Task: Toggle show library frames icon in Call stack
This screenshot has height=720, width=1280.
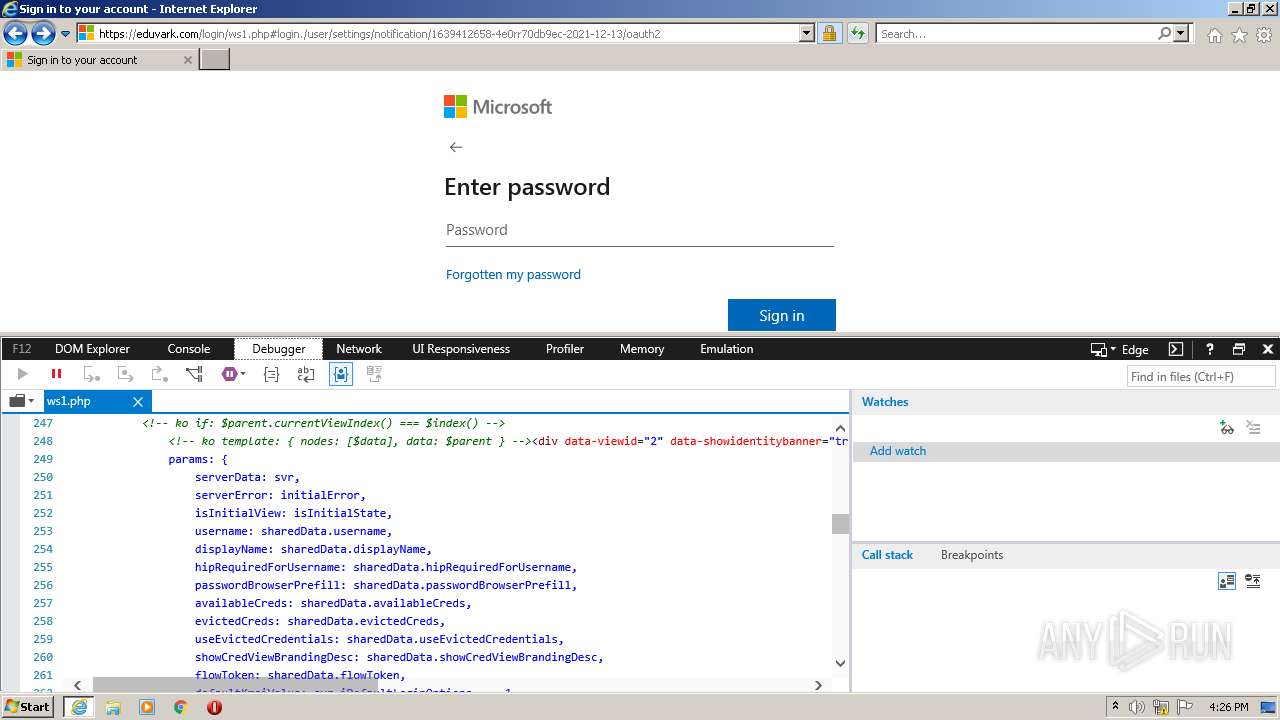Action: [1227, 581]
